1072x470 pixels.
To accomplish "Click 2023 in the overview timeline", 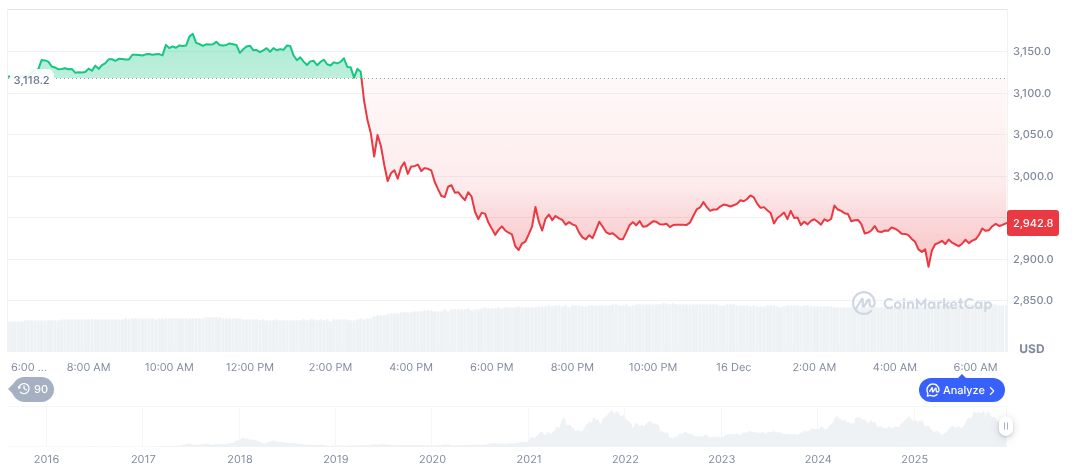I will tap(721, 459).
